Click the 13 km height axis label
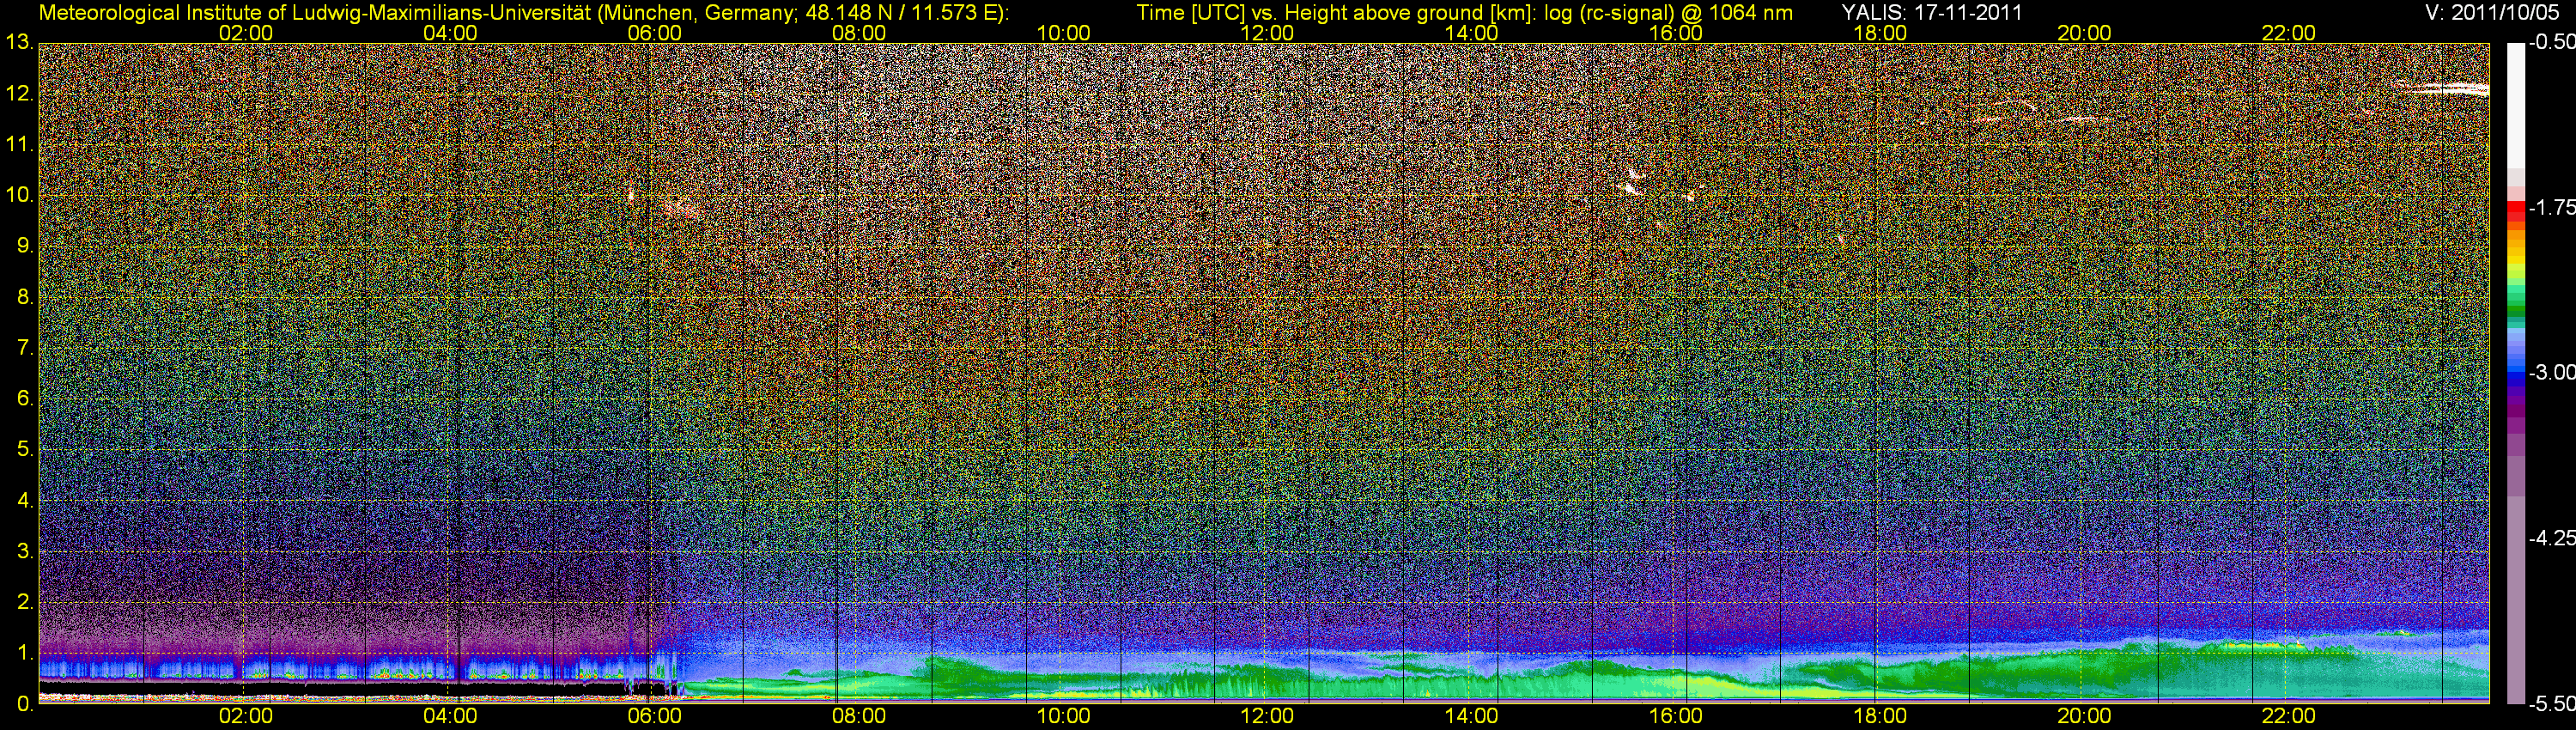 19,43
